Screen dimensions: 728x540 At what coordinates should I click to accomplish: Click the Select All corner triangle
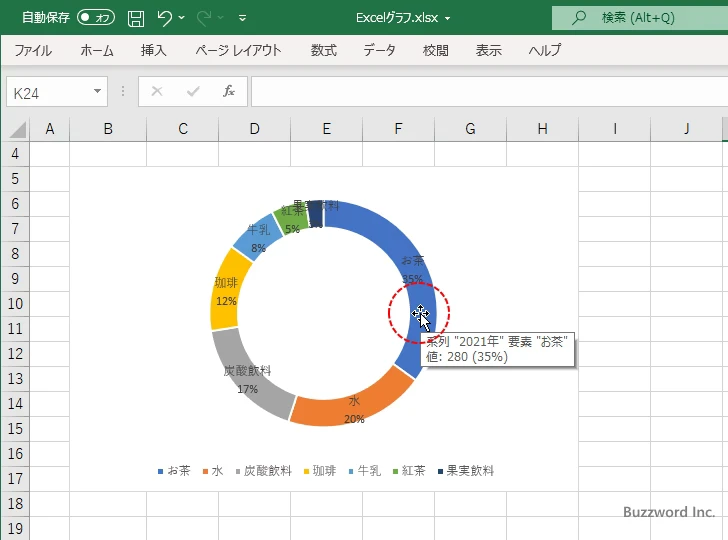17,129
